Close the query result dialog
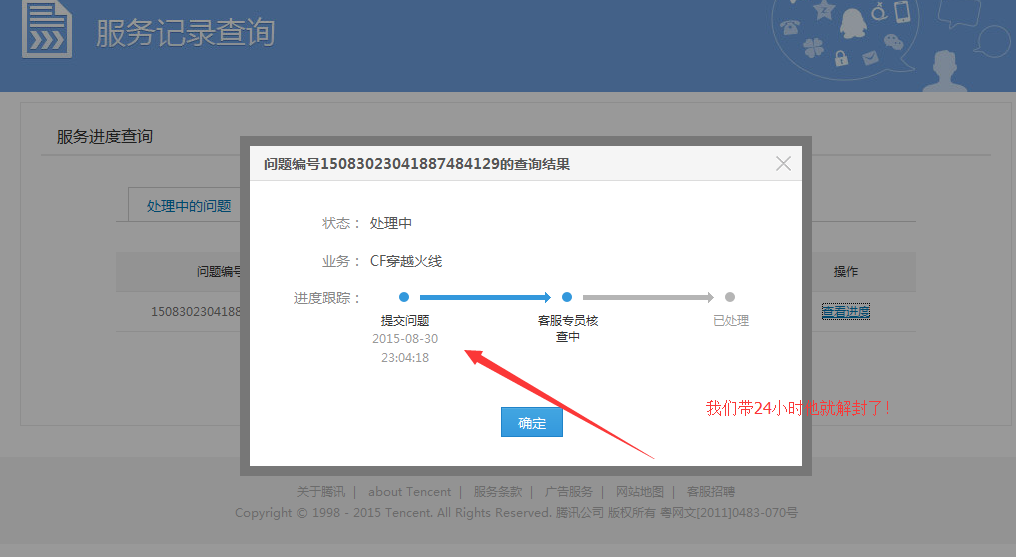Viewport: 1016px width, 557px height. [783, 164]
